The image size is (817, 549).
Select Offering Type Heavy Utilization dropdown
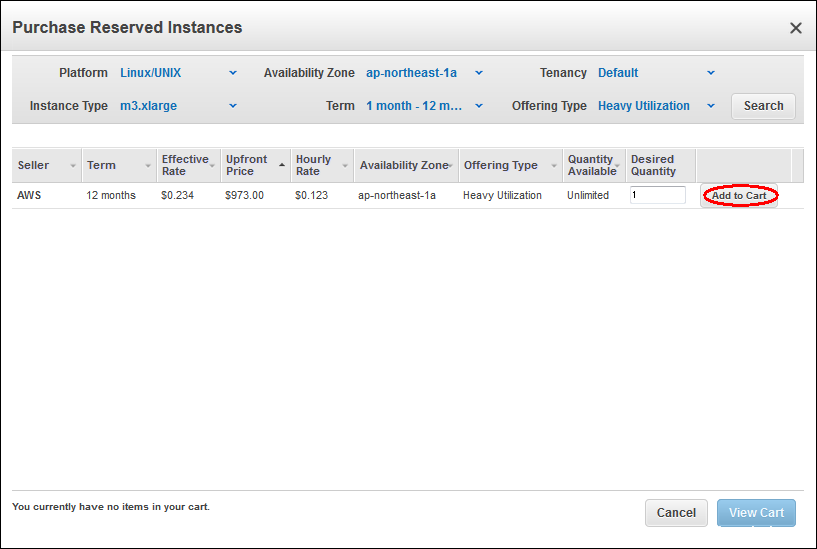pos(656,106)
